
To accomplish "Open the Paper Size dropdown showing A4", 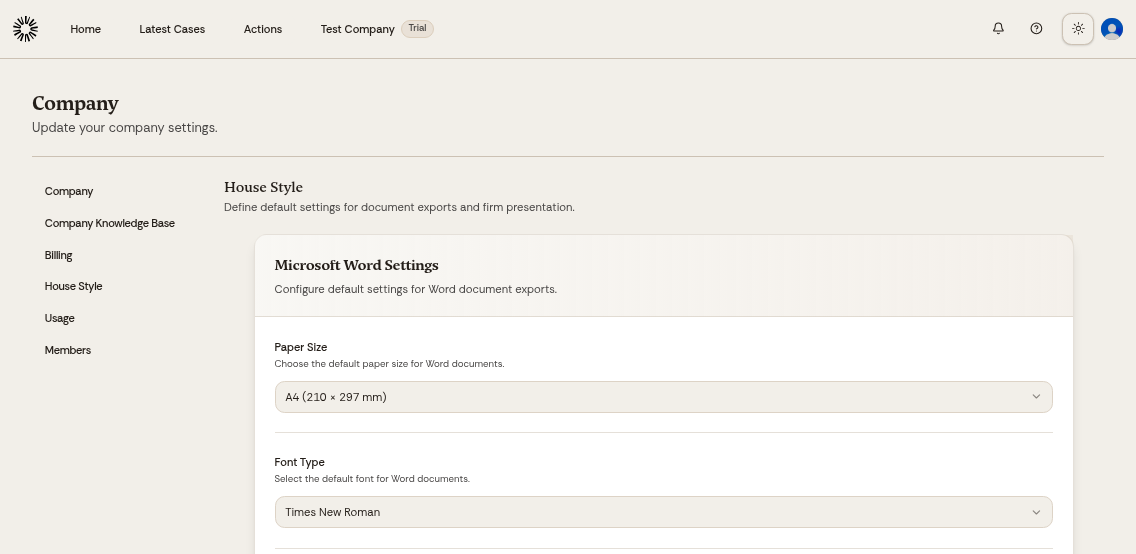I will pyautogui.click(x=664, y=397).
